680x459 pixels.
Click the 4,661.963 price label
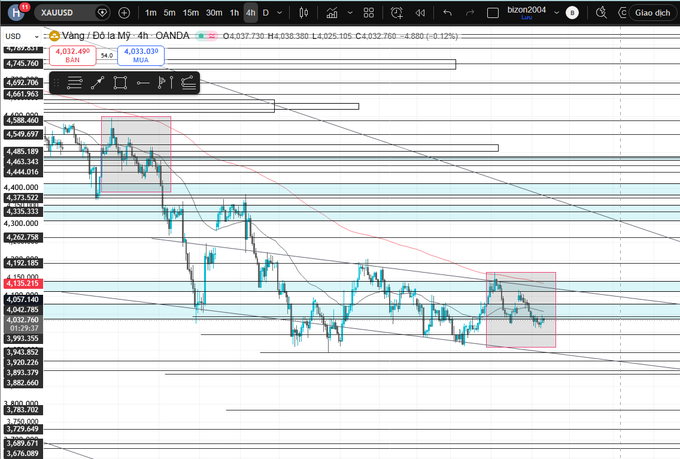coord(23,94)
